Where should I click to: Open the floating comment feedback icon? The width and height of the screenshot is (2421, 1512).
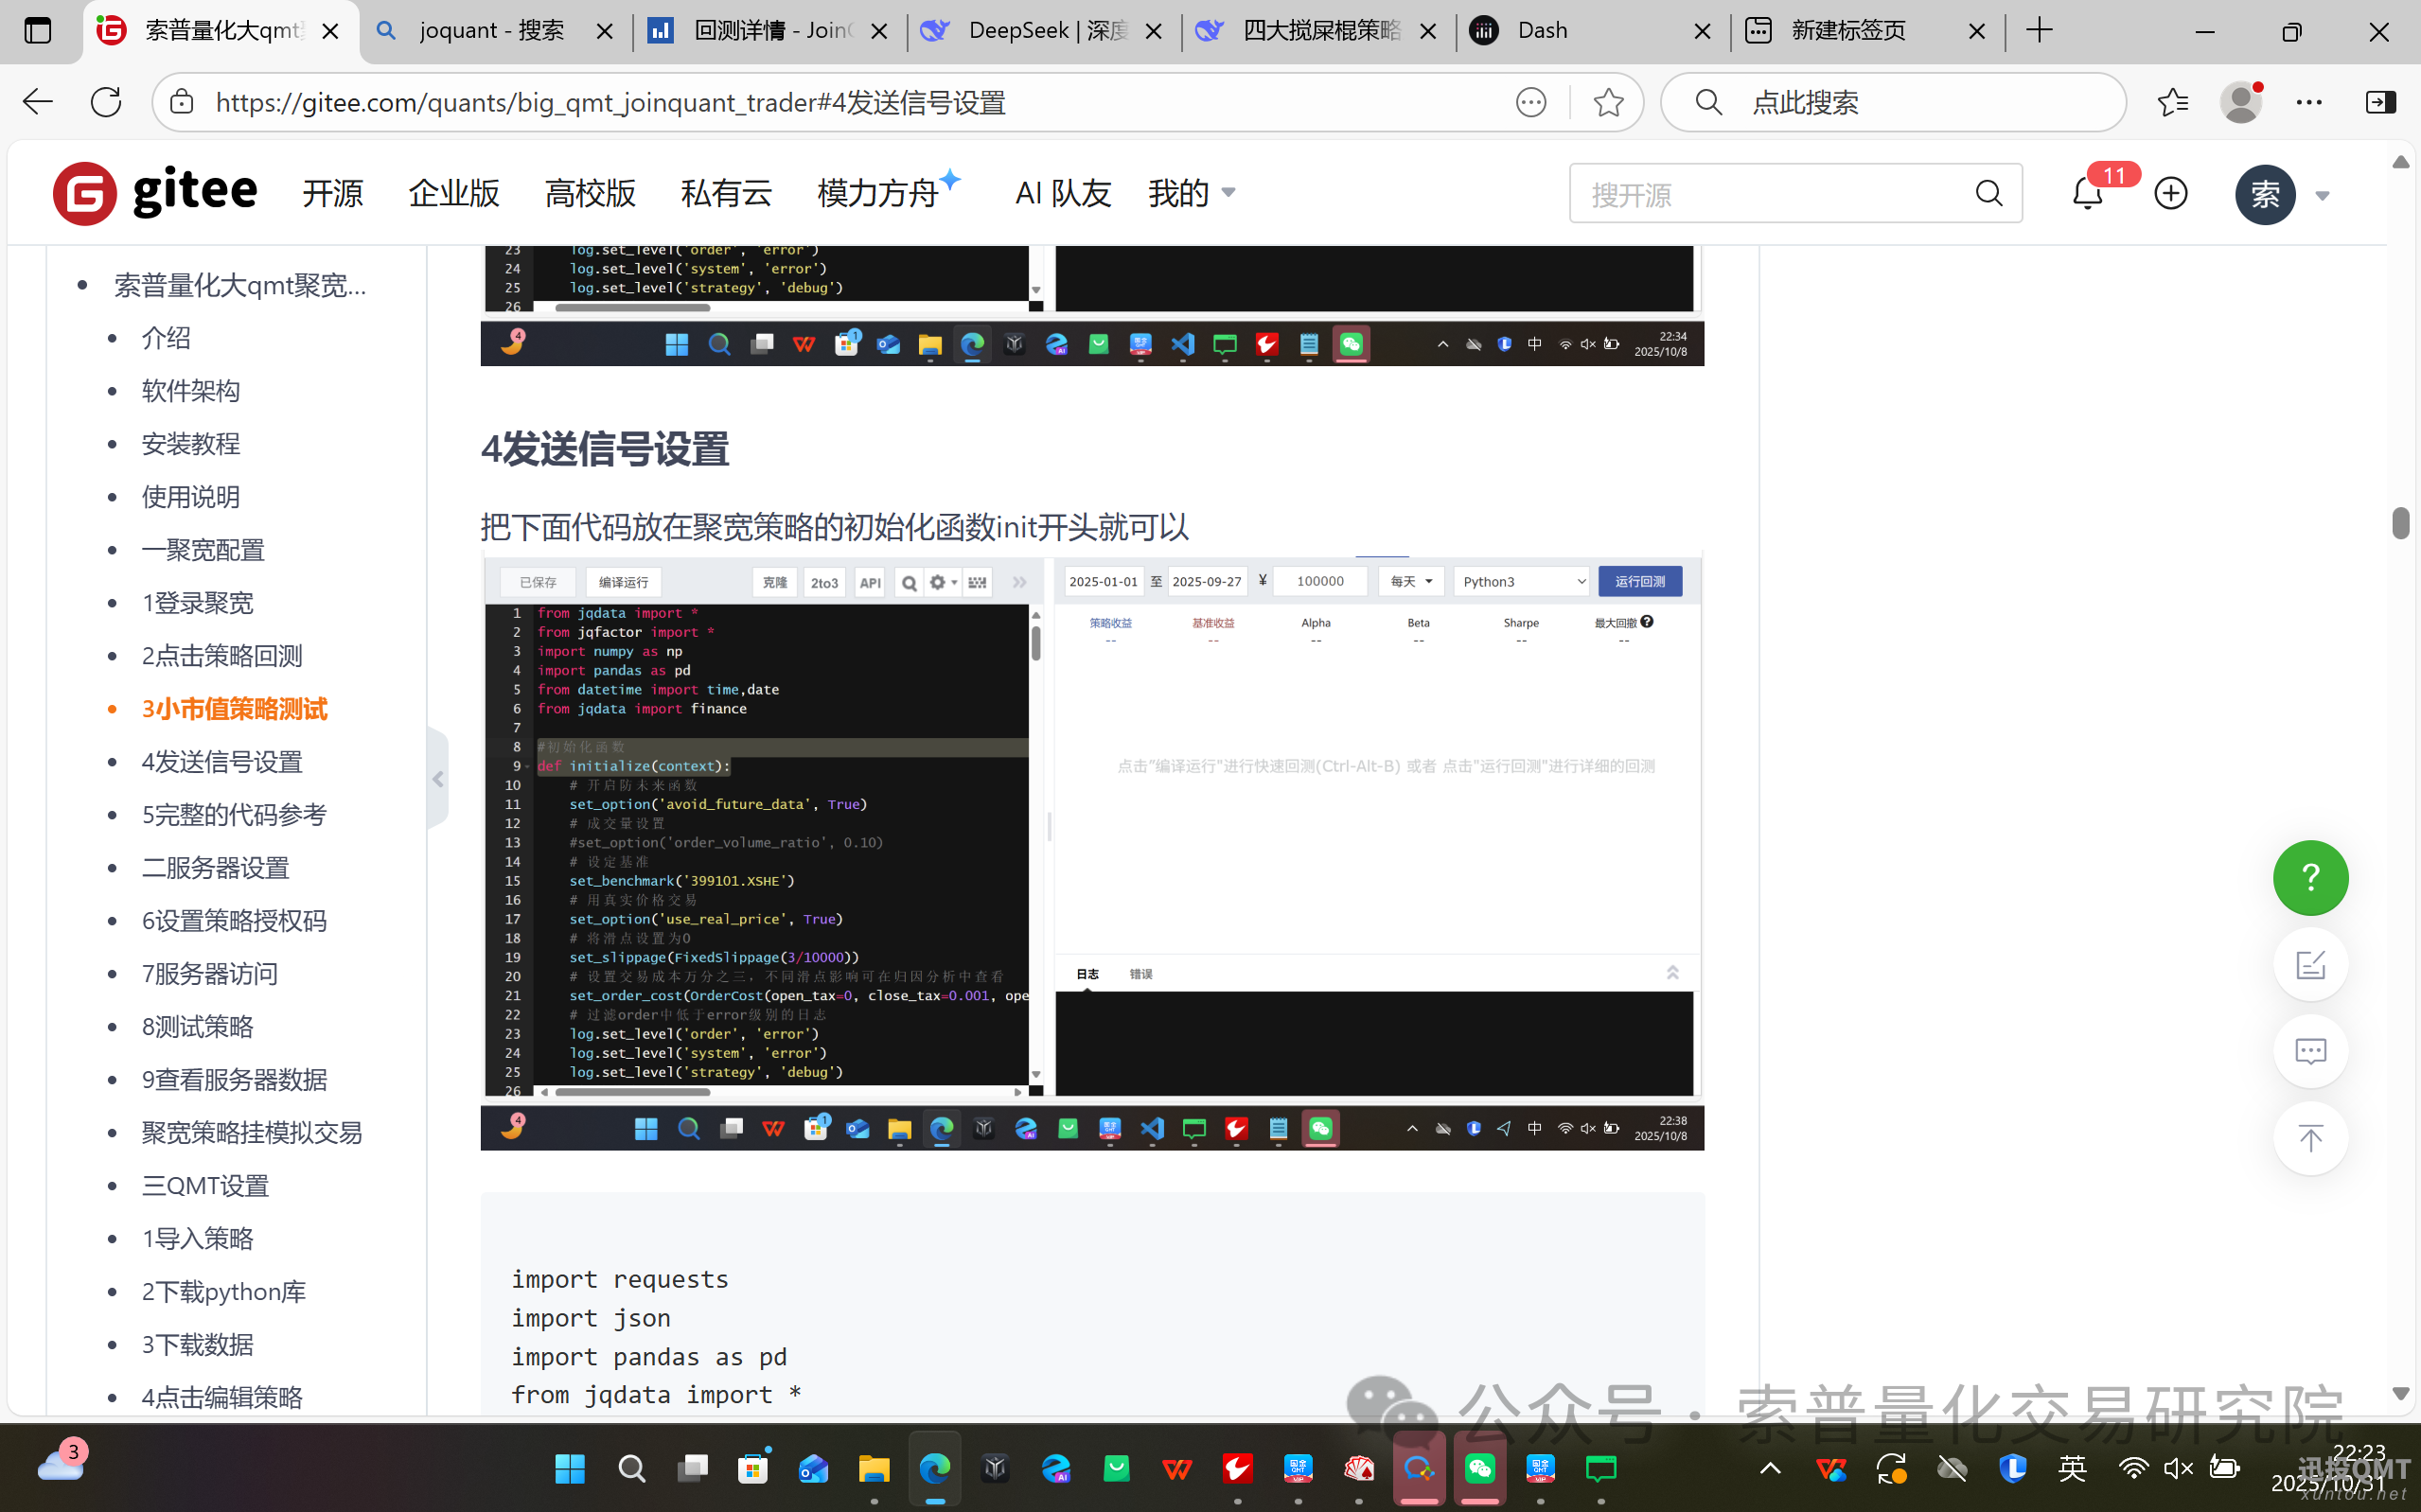pyautogui.click(x=2309, y=1050)
